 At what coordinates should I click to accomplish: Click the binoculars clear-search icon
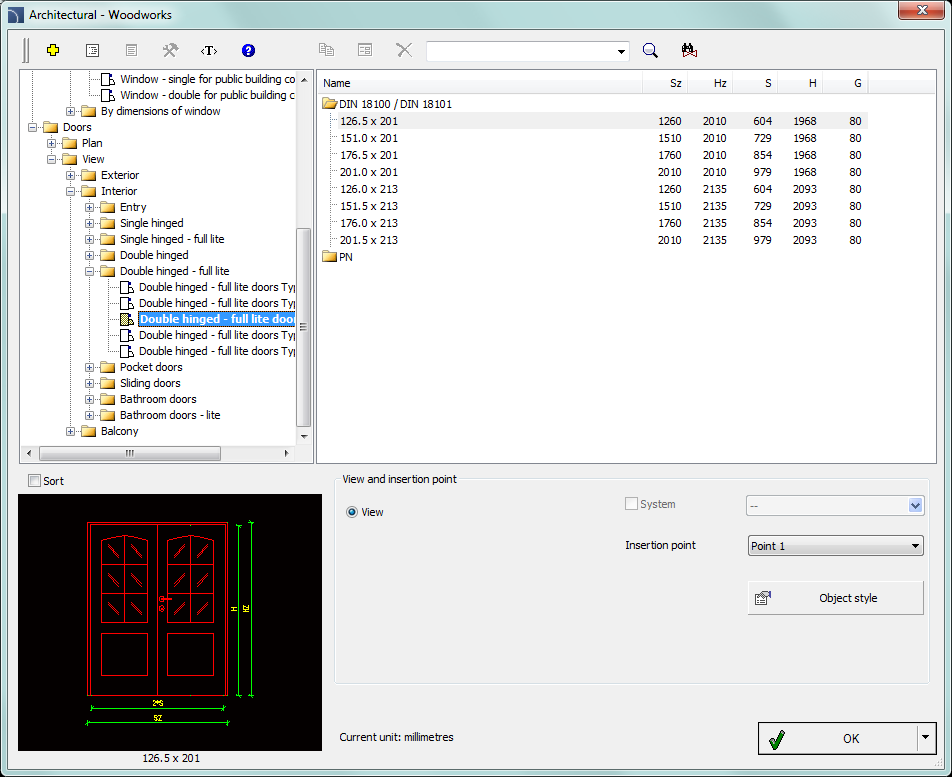[x=689, y=50]
